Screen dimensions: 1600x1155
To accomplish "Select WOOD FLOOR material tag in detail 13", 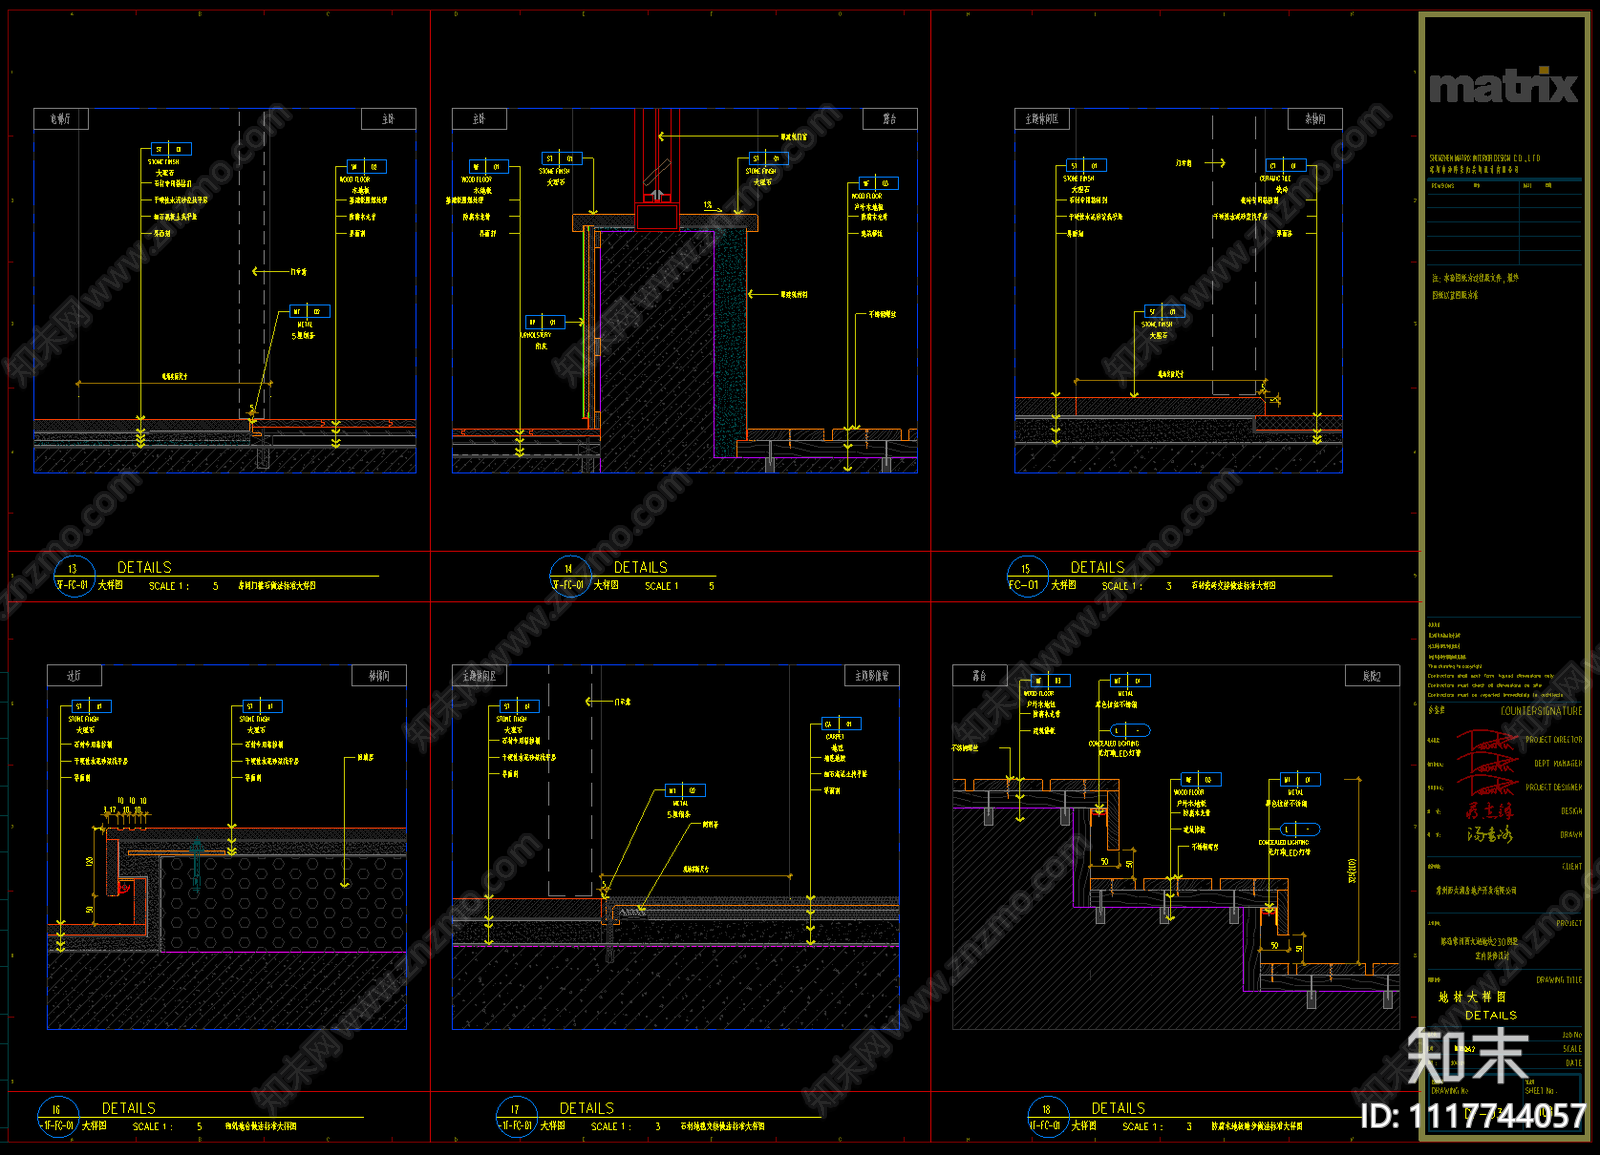I will coord(366,167).
